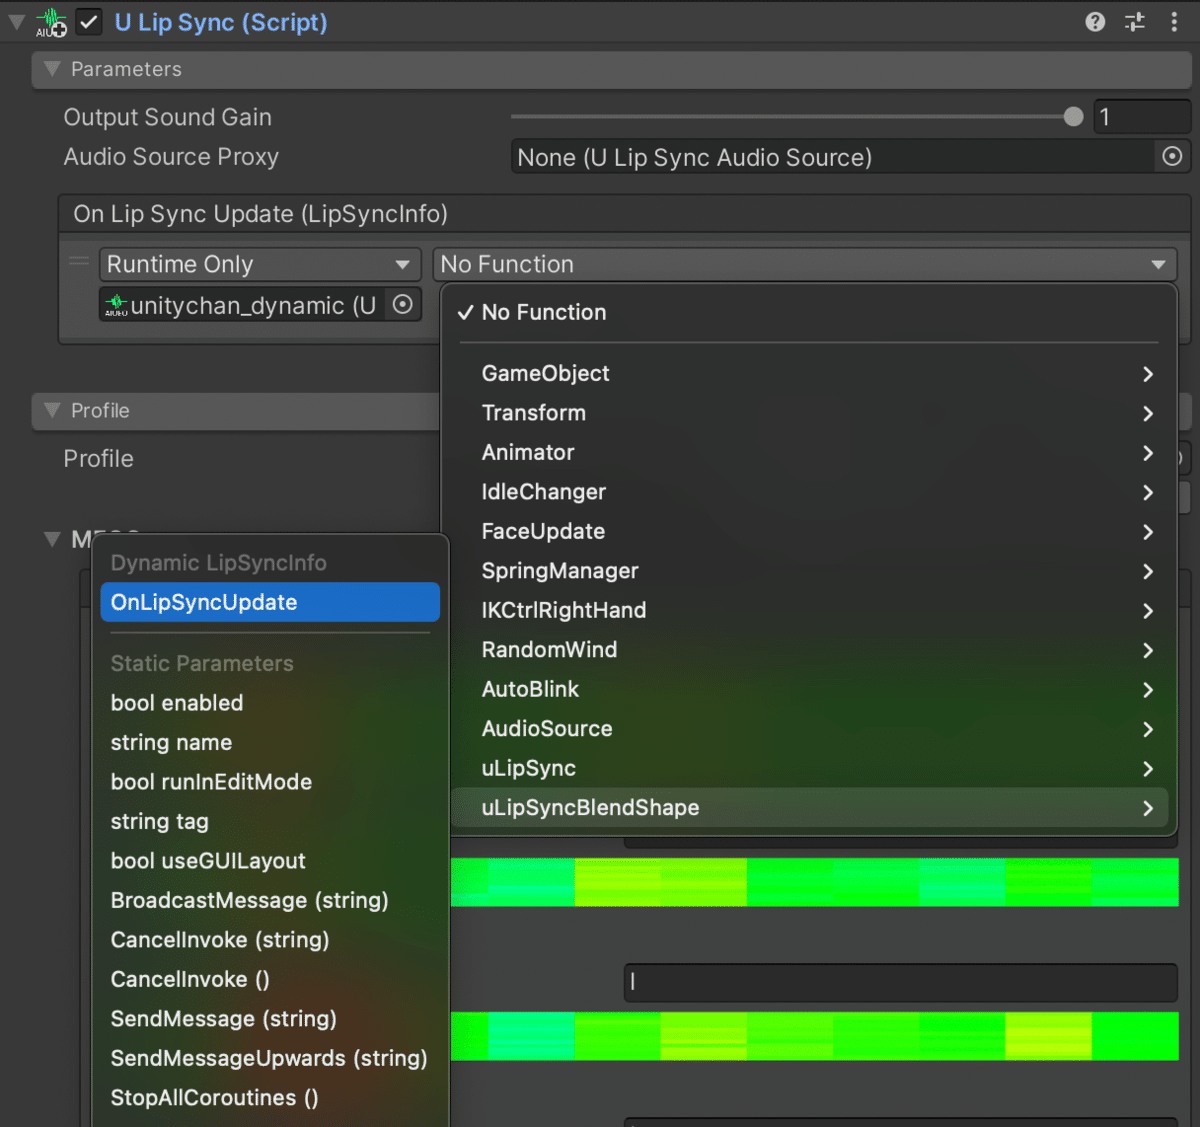Click the reorder handle beside the event listener

(x=78, y=262)
